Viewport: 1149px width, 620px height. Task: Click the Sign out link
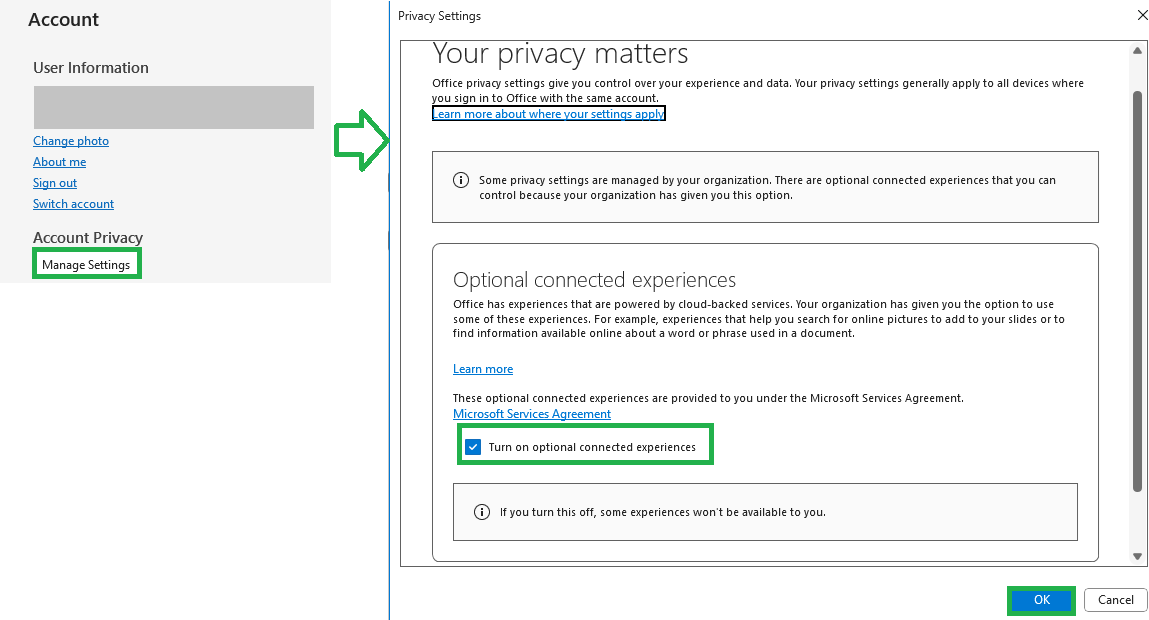[x=55, y=183]
